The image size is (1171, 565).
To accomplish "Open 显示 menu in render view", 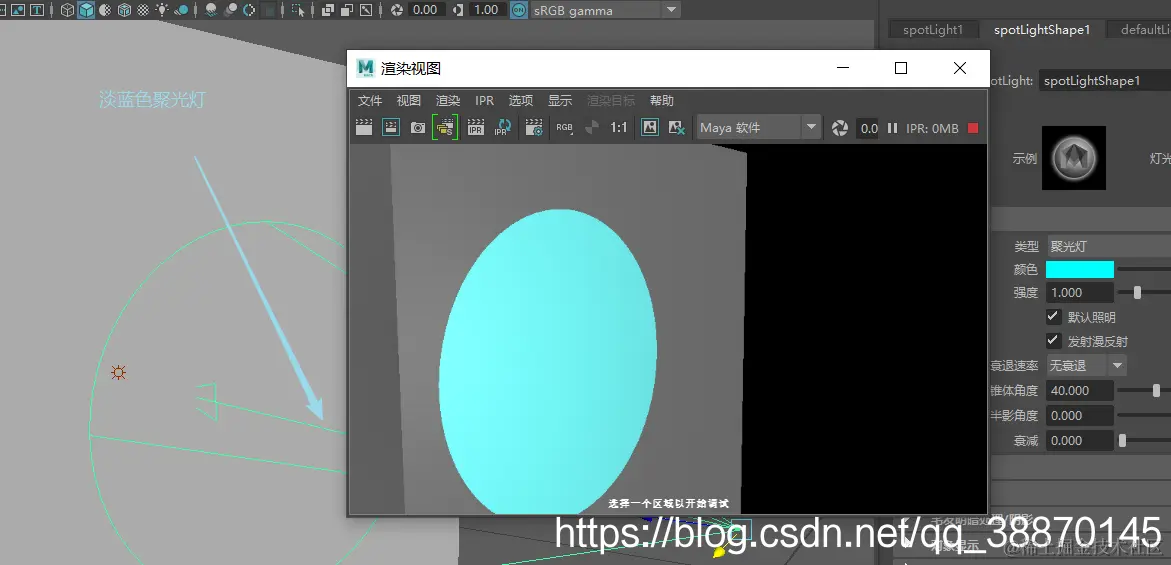I will click(x=560, y=101).
